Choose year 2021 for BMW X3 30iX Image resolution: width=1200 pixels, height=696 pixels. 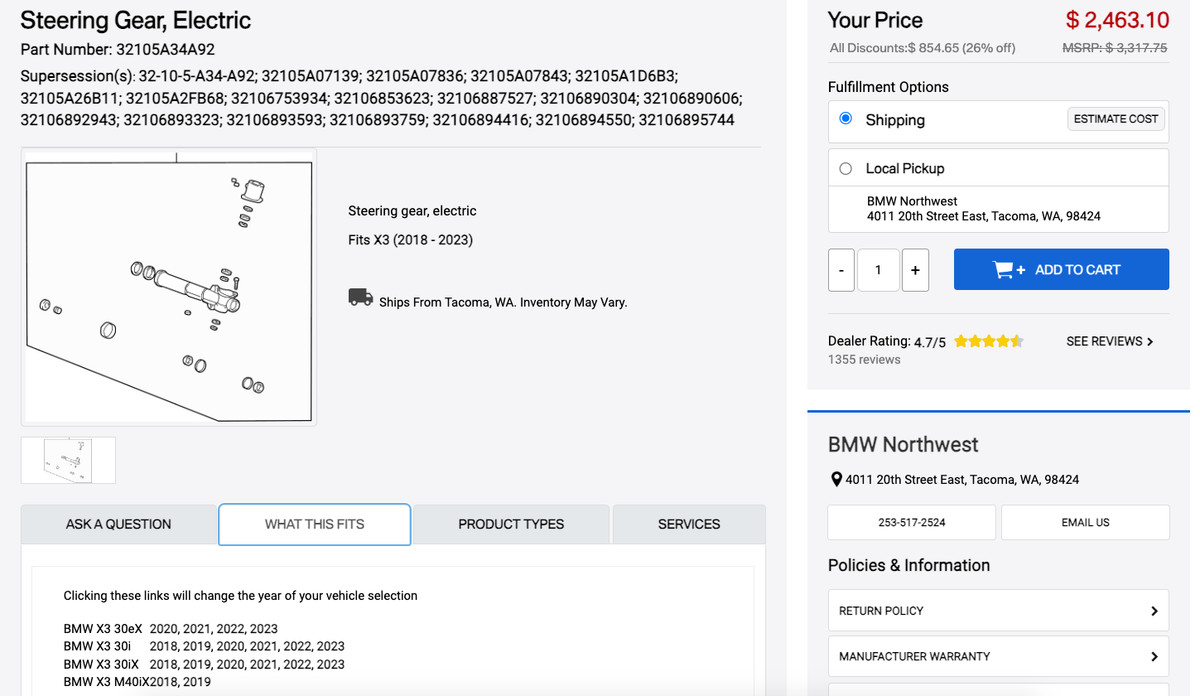264,664
